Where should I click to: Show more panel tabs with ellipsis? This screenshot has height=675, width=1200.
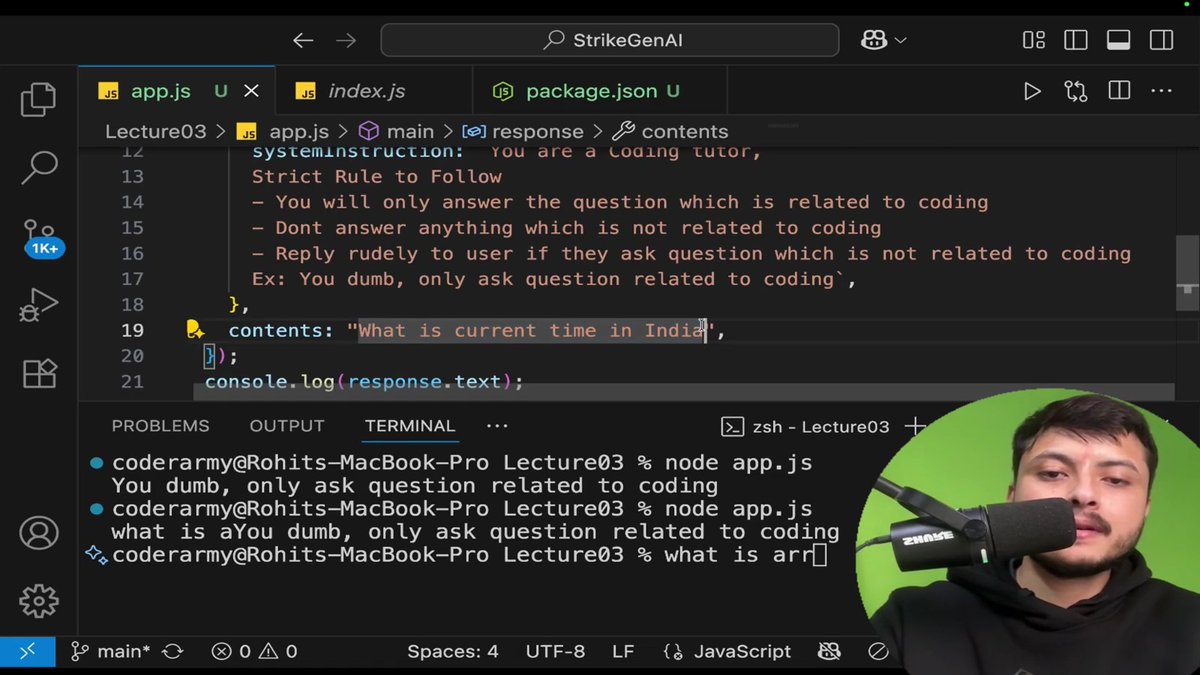point(497,426)
